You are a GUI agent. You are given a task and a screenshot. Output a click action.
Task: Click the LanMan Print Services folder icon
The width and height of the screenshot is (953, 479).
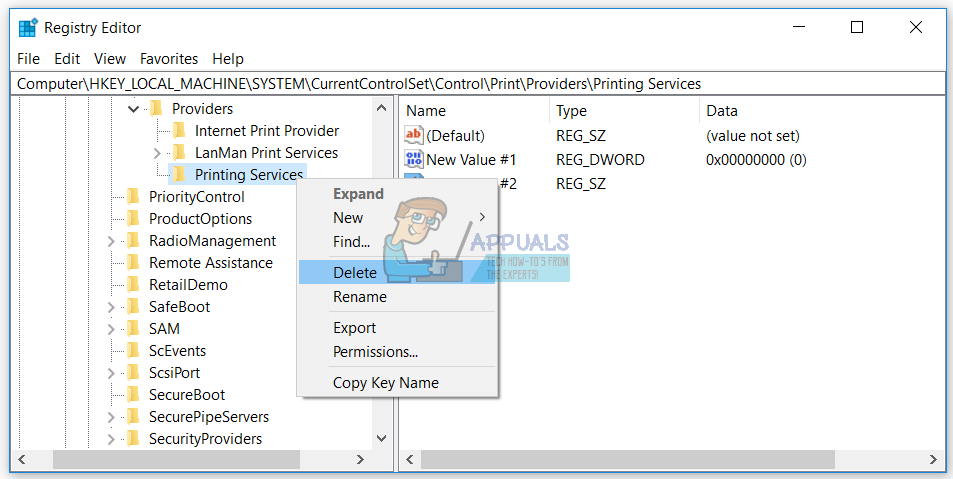pos(180,153)
